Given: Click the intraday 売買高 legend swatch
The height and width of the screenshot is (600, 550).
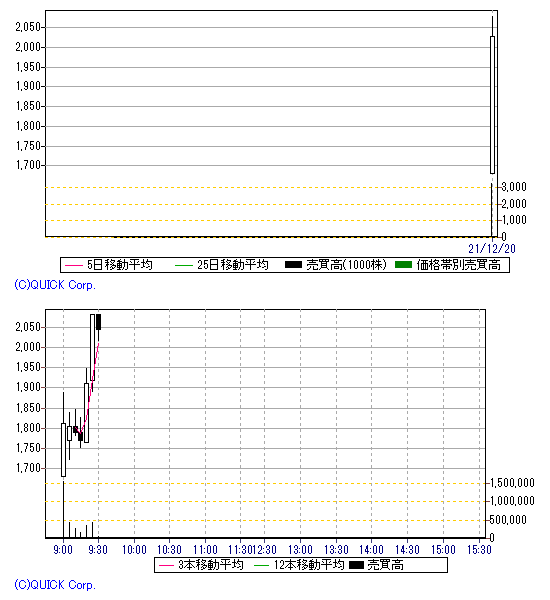Looking at the screenshot, I should (356, 565).
